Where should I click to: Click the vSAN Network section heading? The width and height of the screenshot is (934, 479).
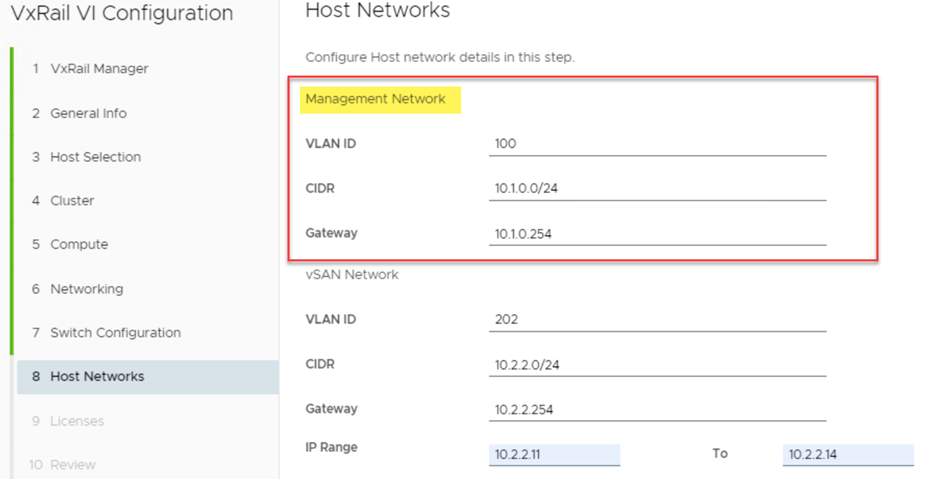(x=352, y=274)
